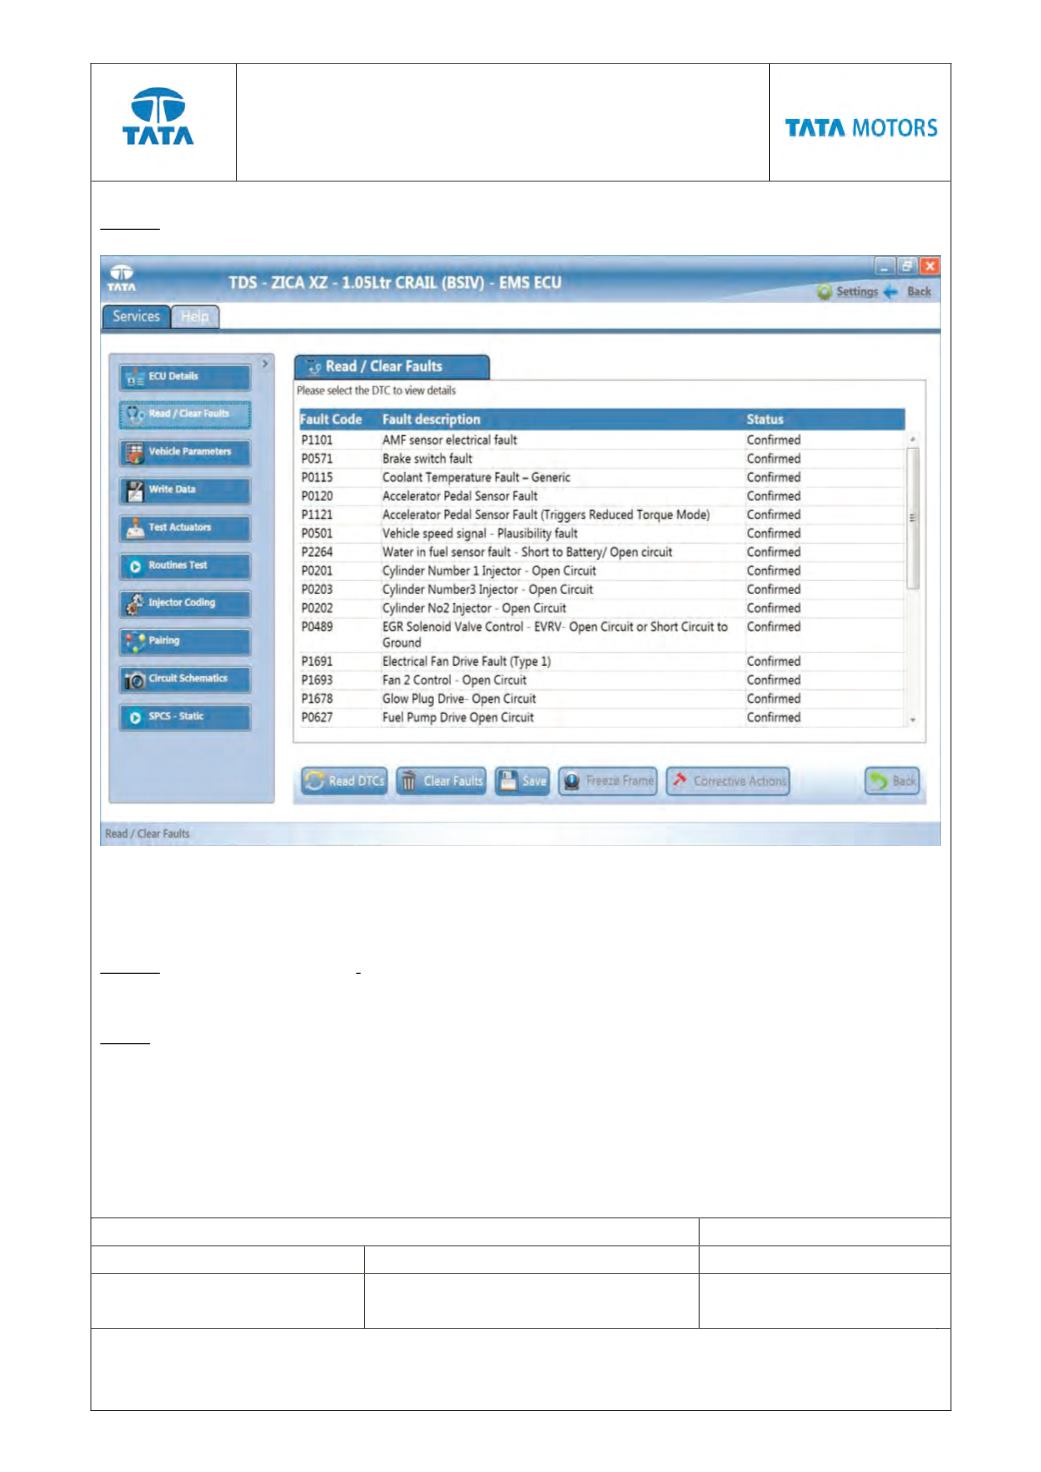The image size is (1041, 1472).
Task: Select fault code P0571
Action: (x=317, y=459)
